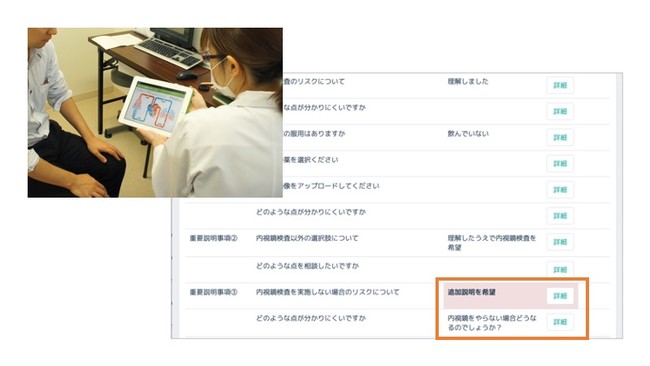Open 詳細 for 内視鏡検査以外の選択肢について row
The width and height of the screenshot is (650, 366).
(560, 242)
